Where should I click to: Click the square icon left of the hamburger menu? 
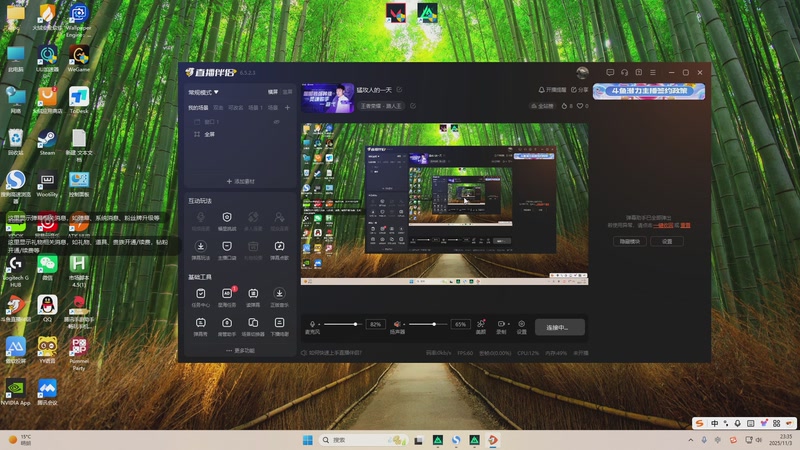(x=639, y=72)
